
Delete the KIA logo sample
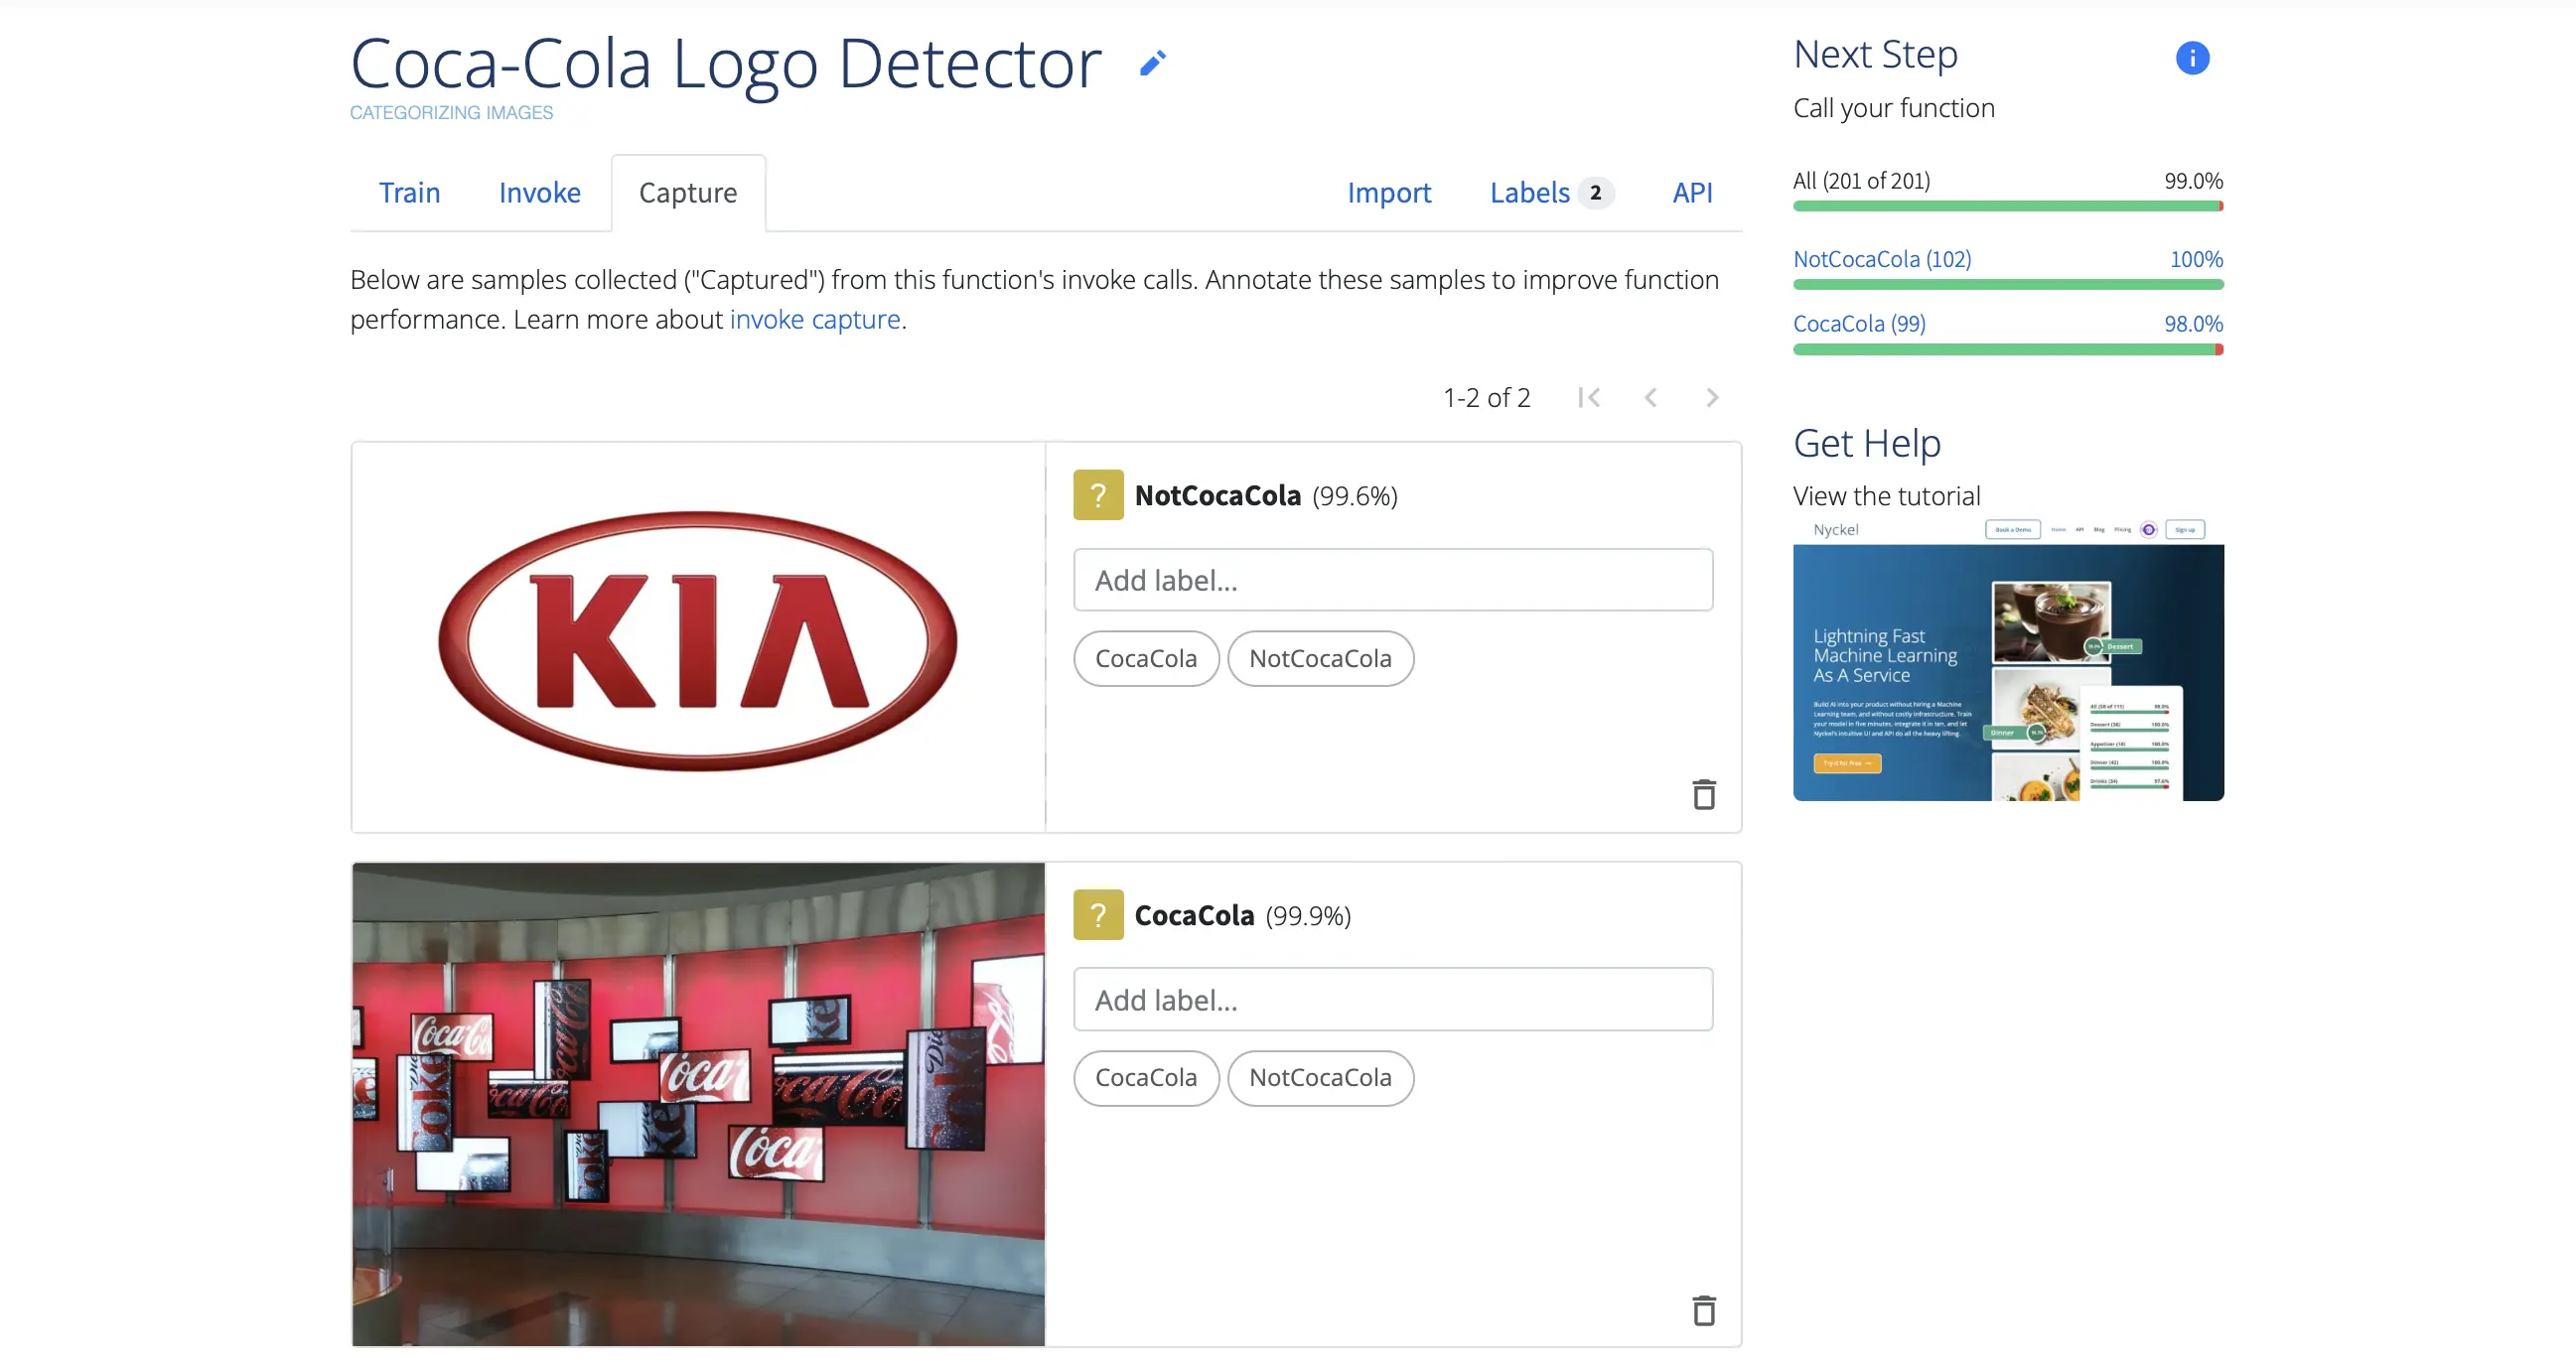pyautogui.click(x=1704, y=795)
